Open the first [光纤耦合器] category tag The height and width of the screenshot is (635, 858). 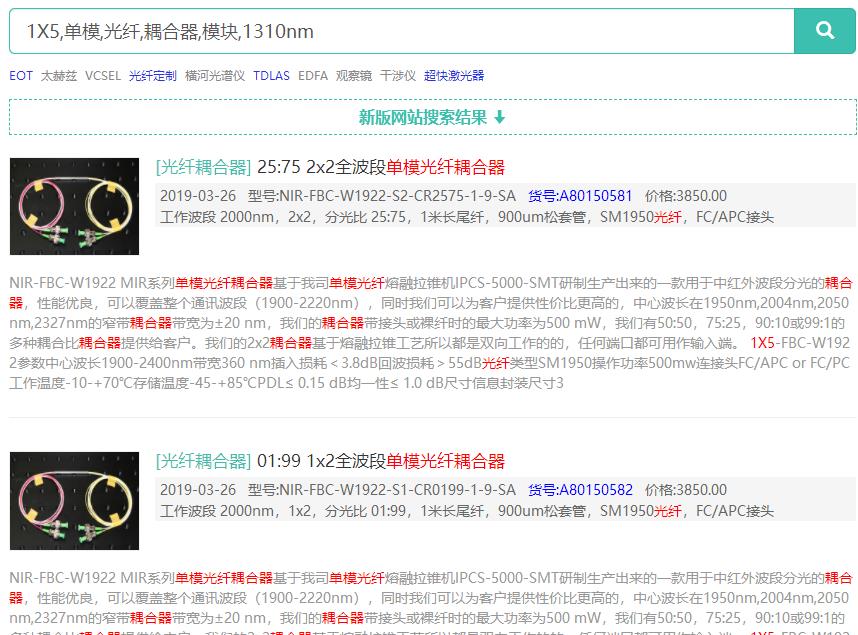pos(203,167)
